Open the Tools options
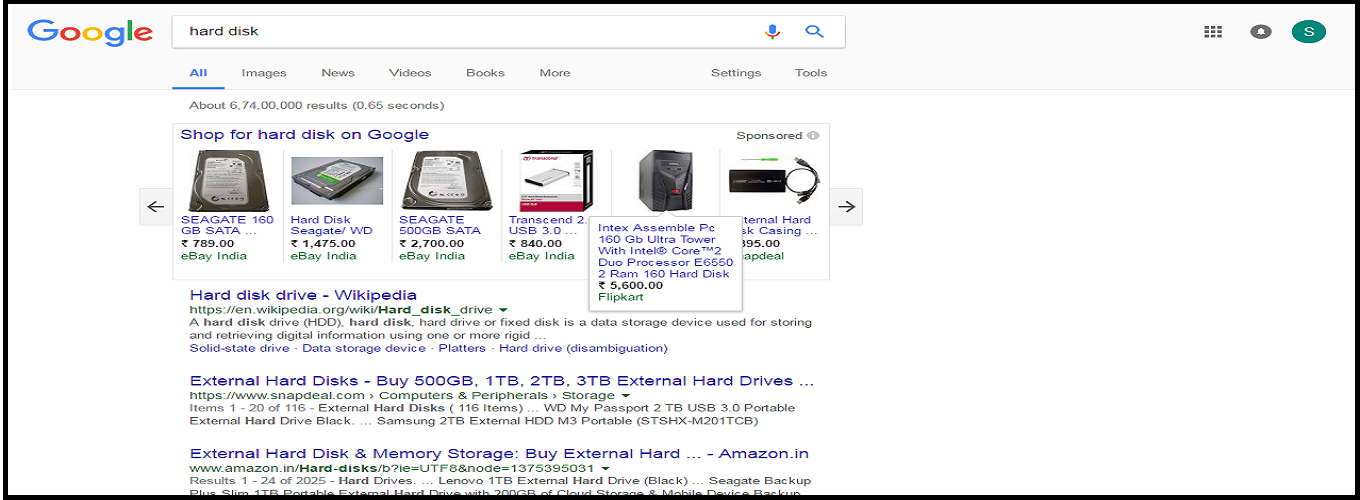 [811, 73]
